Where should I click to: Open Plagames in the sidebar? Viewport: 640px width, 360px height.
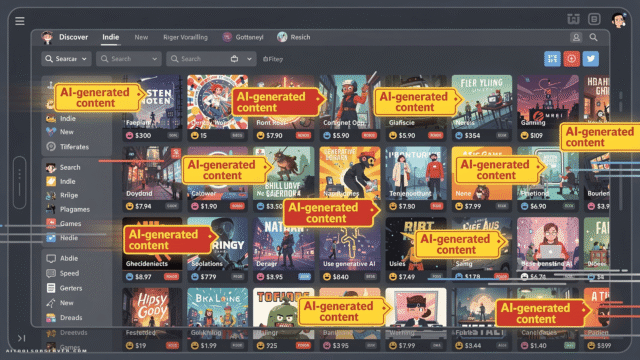(68, 209)
